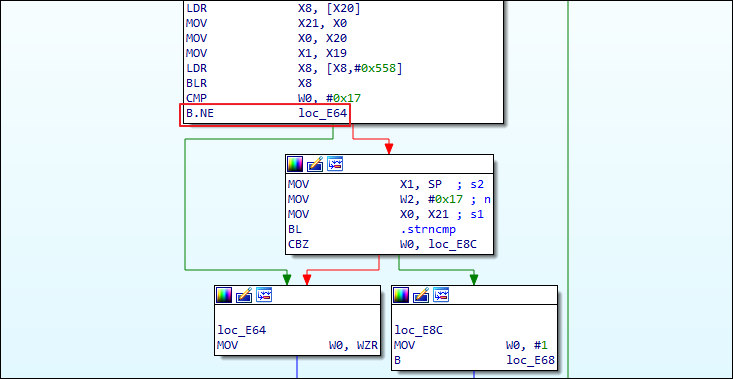
Task: Select the line 'MOV X1, X19'
Action: (x=266, y=53)
